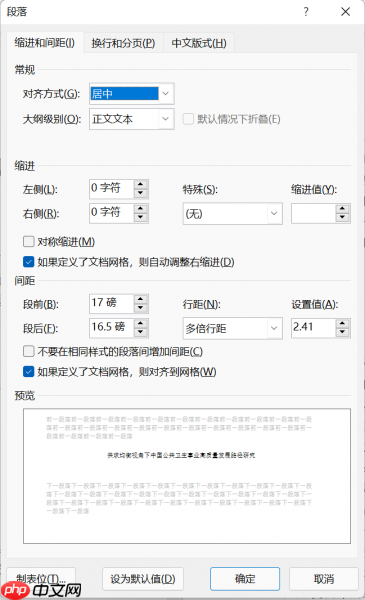Open the 换行和分页 tab
Image resolution: width=365 pixels, height=600 pixels.
123,43
